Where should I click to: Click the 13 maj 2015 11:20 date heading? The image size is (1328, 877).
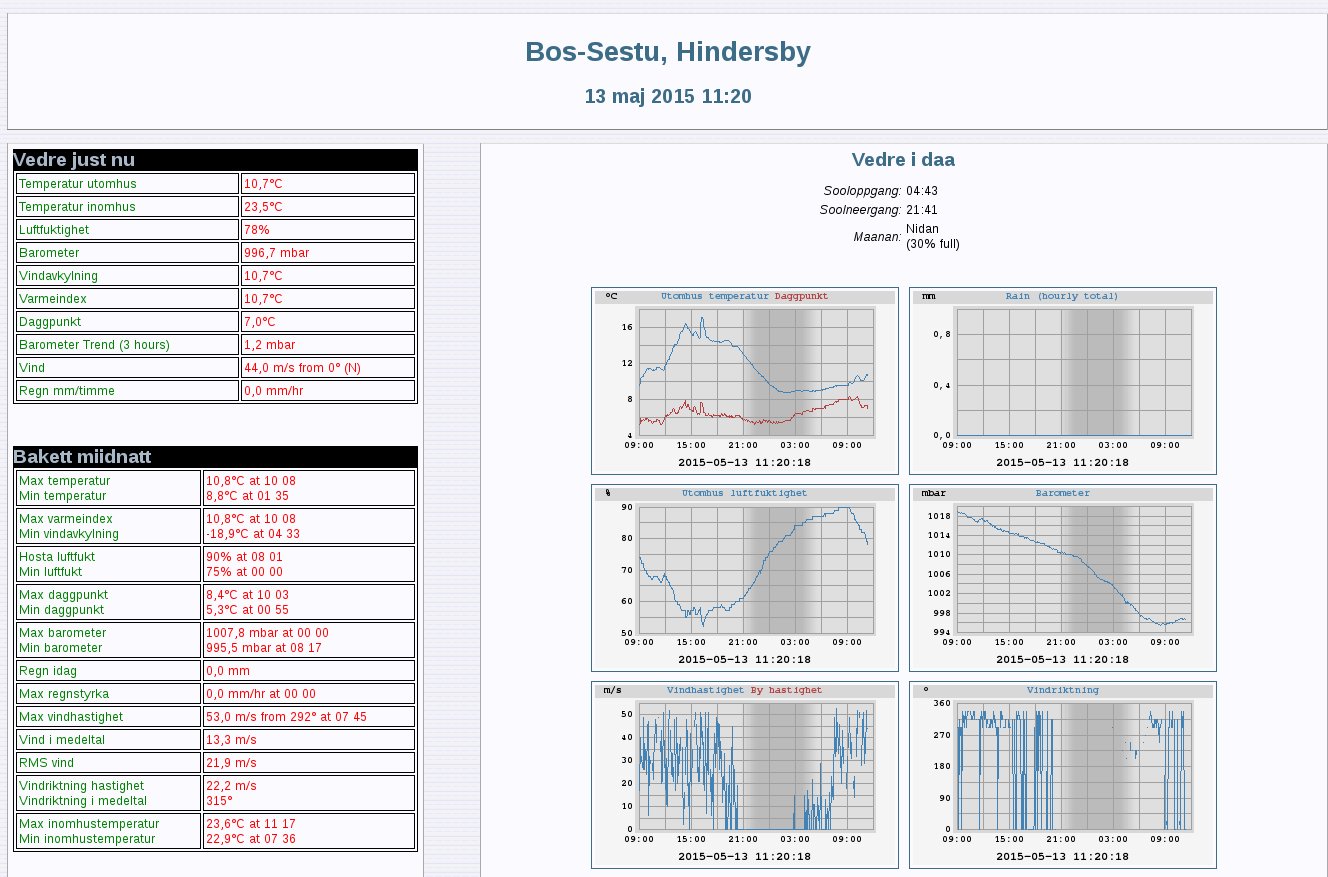pyautogui.click(x=667, y=97)
